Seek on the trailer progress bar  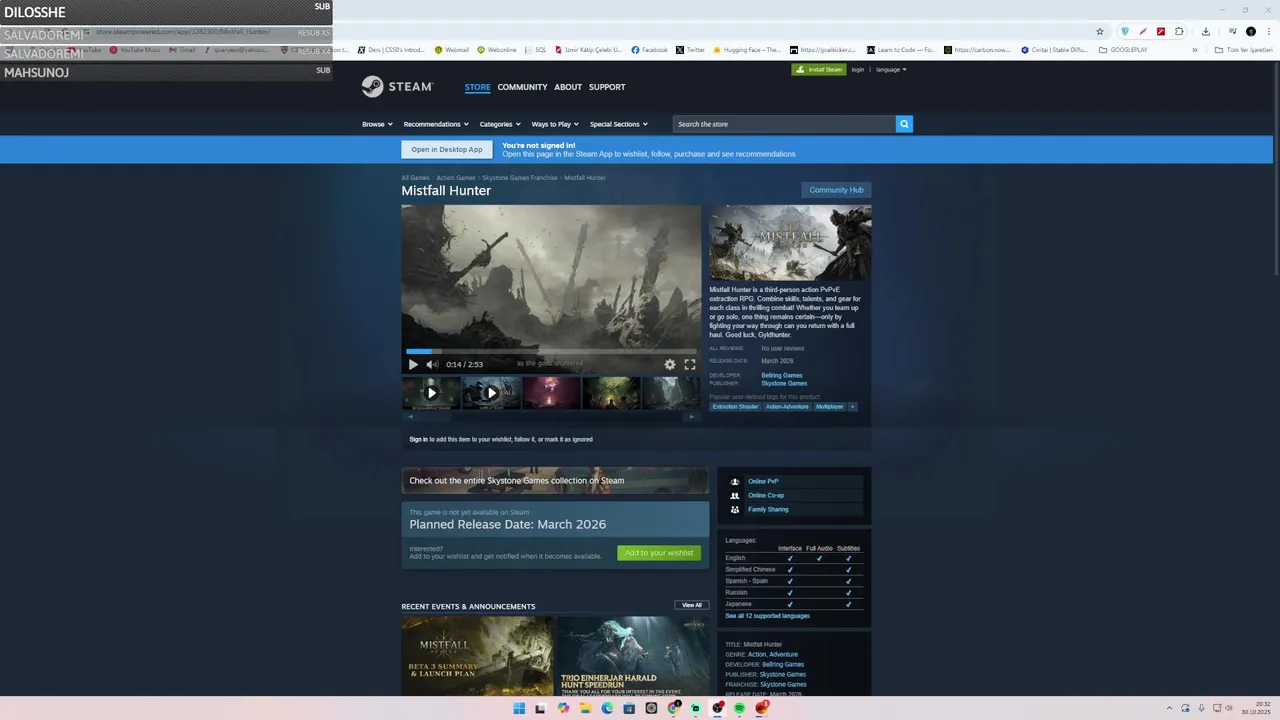click(551, 351)
